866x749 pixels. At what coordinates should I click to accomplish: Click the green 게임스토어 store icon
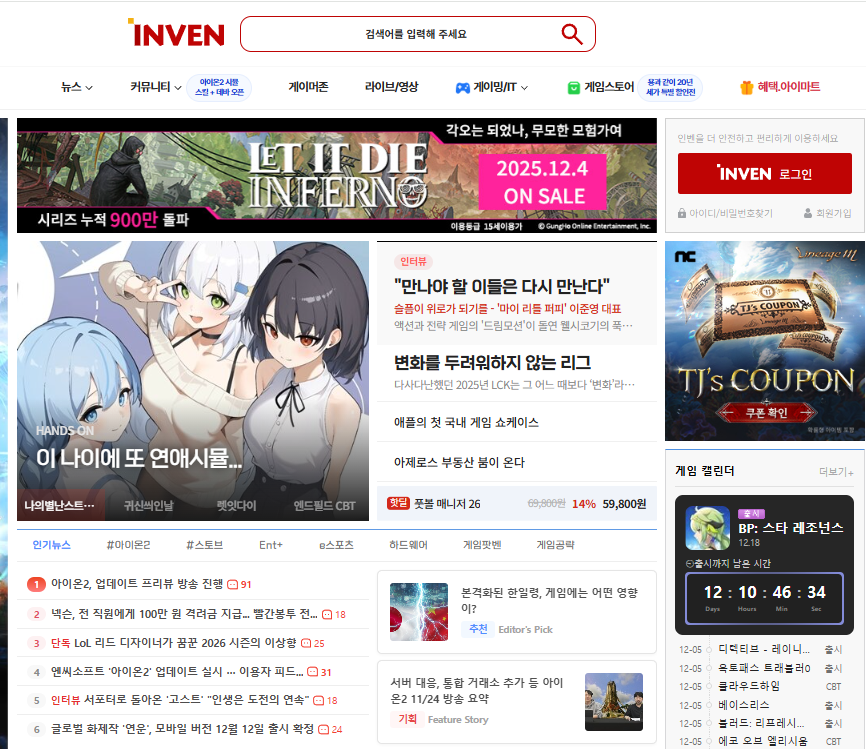(572, 87)
